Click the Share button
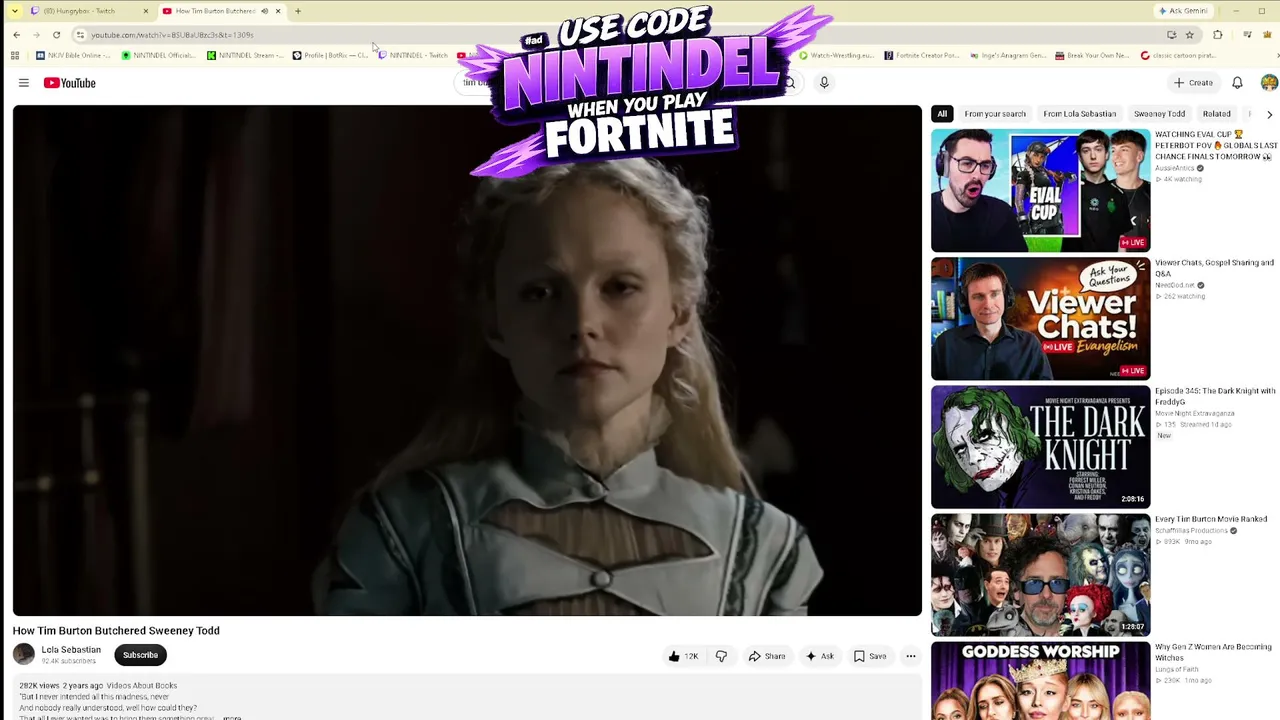This screenshot has width=1280, height=720. pyautogui.click(x=767, y=656)
